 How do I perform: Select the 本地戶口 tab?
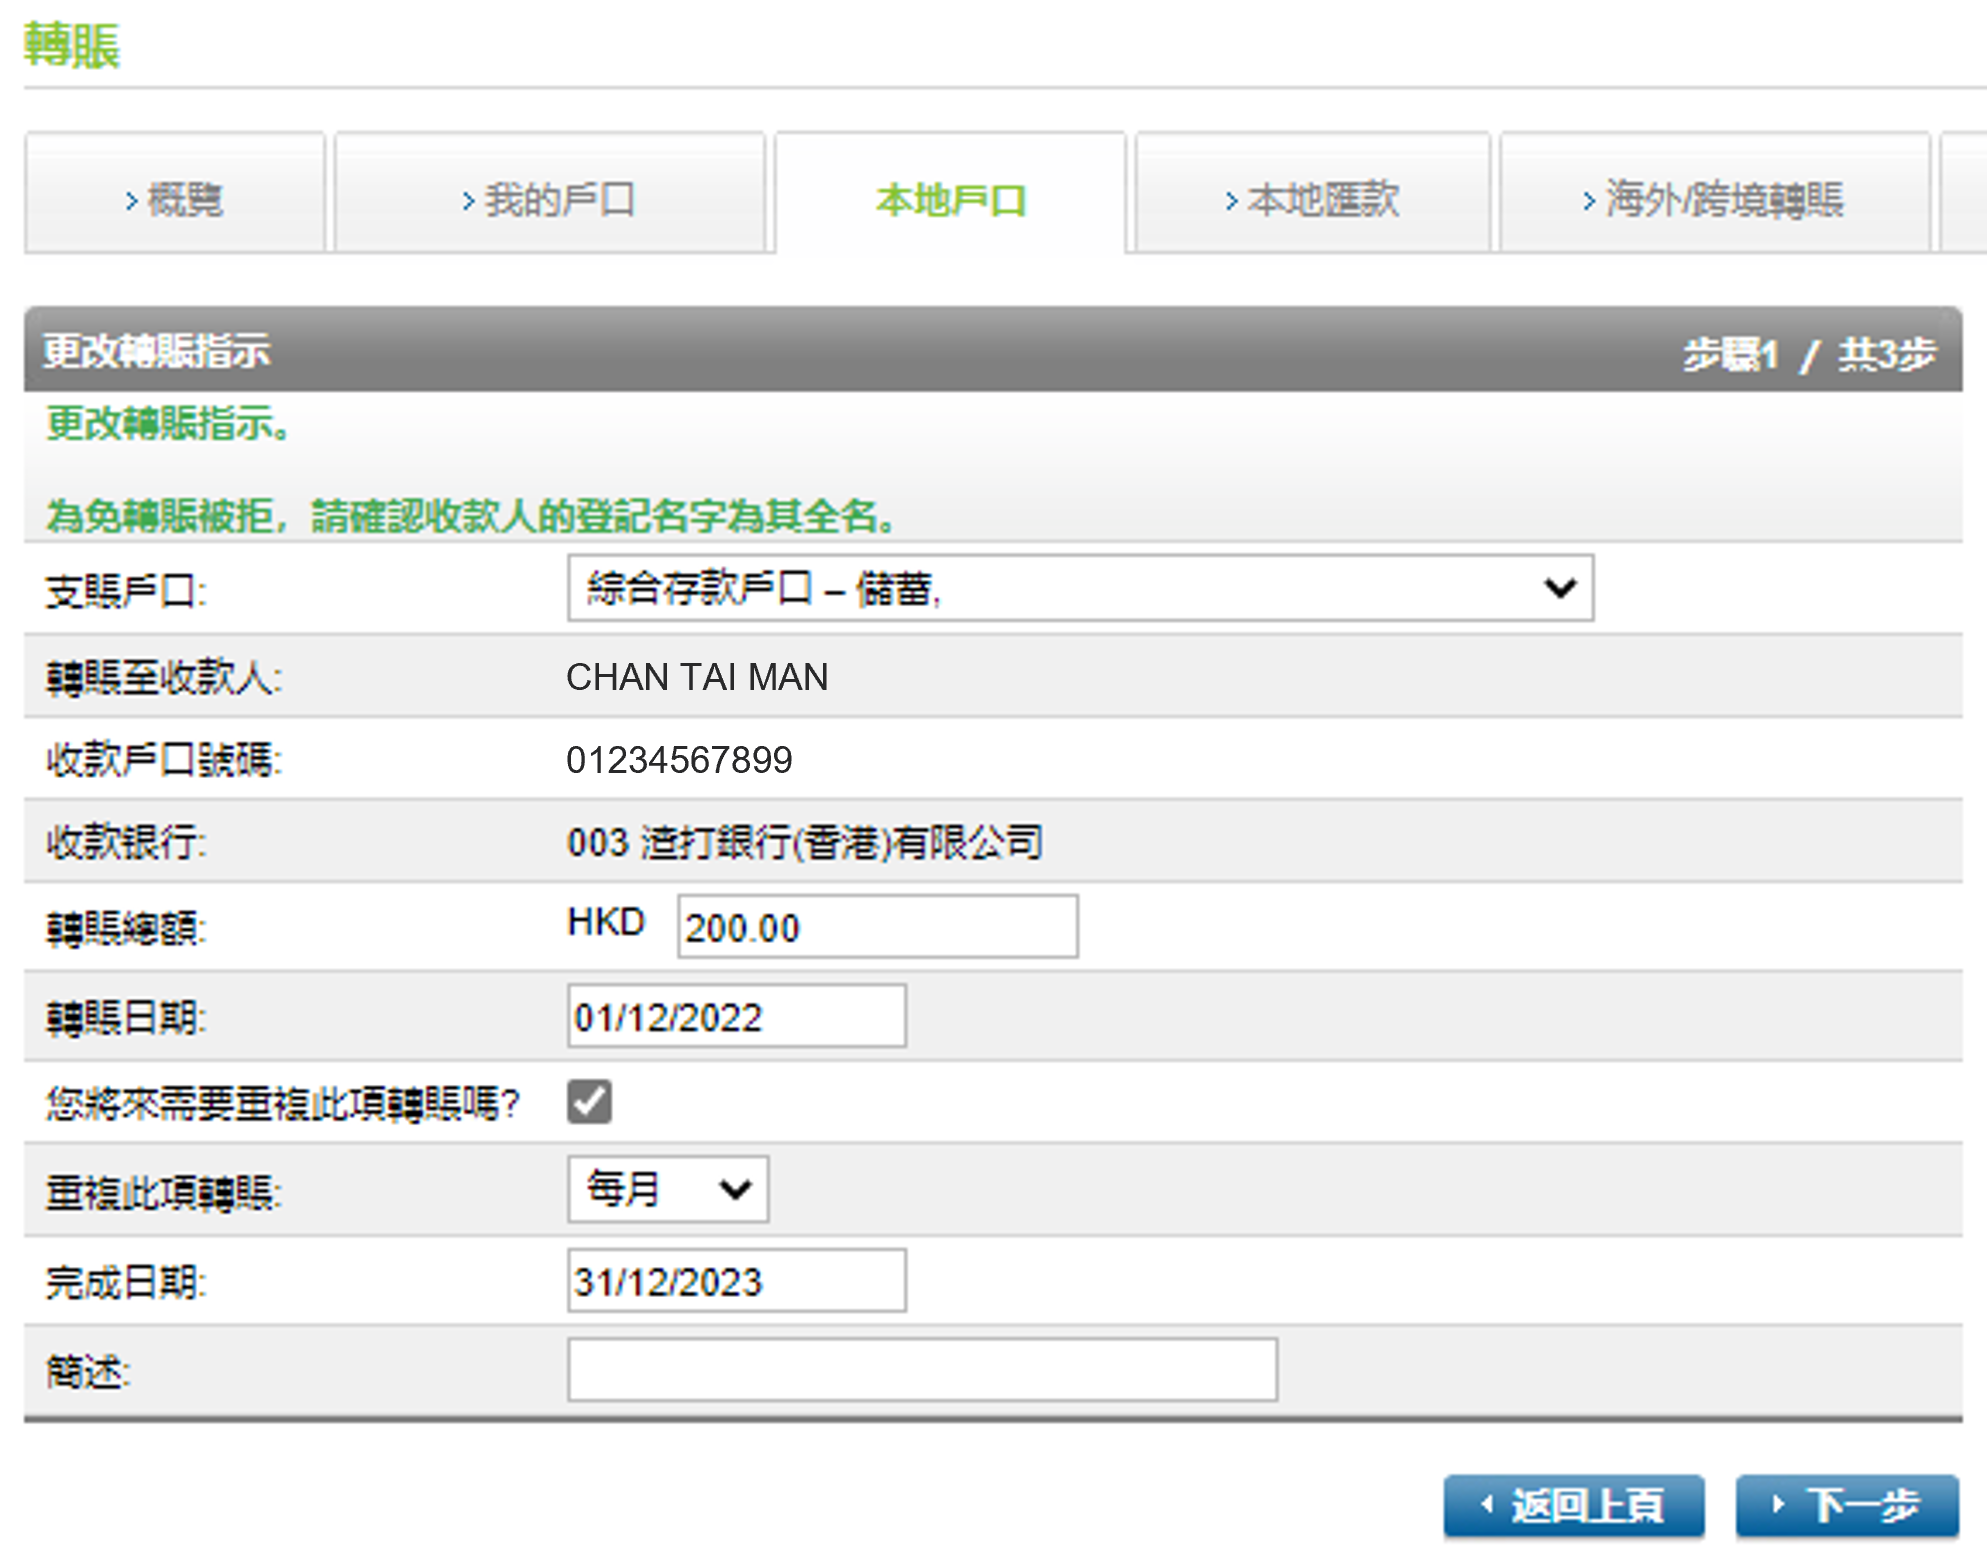click(950, 197)
